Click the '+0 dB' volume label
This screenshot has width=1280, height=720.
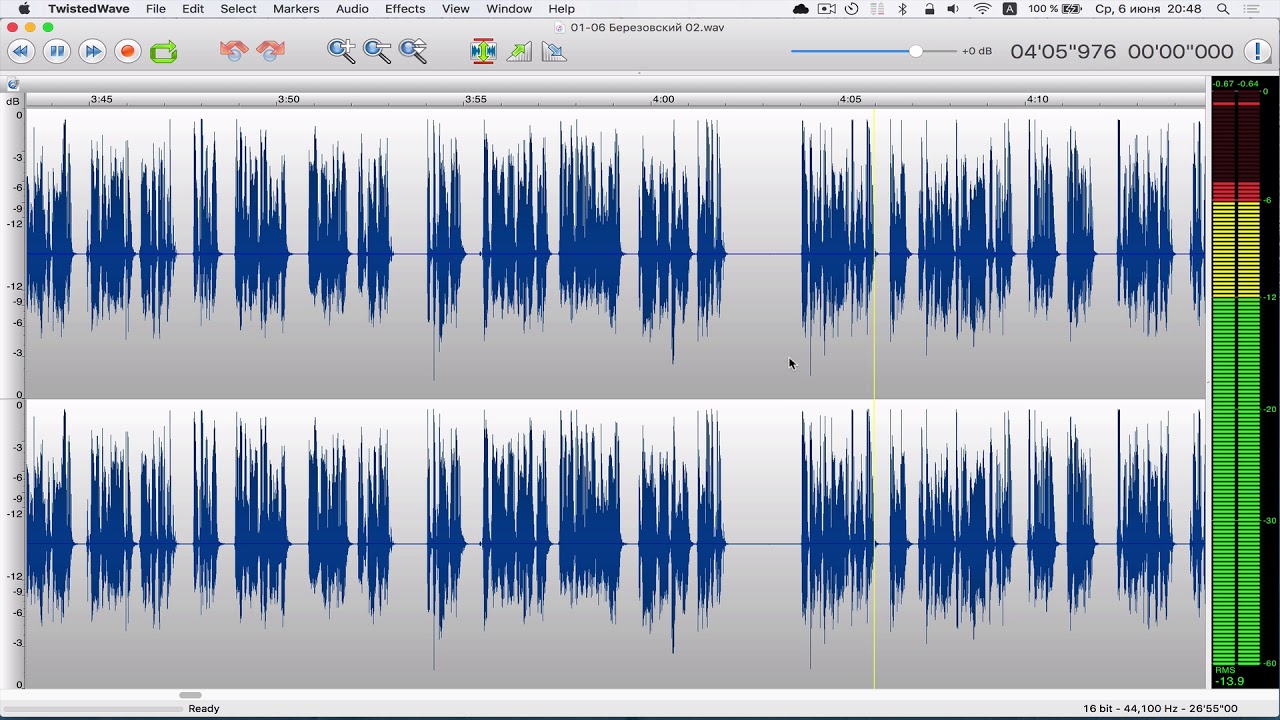(x=977, y=51)
